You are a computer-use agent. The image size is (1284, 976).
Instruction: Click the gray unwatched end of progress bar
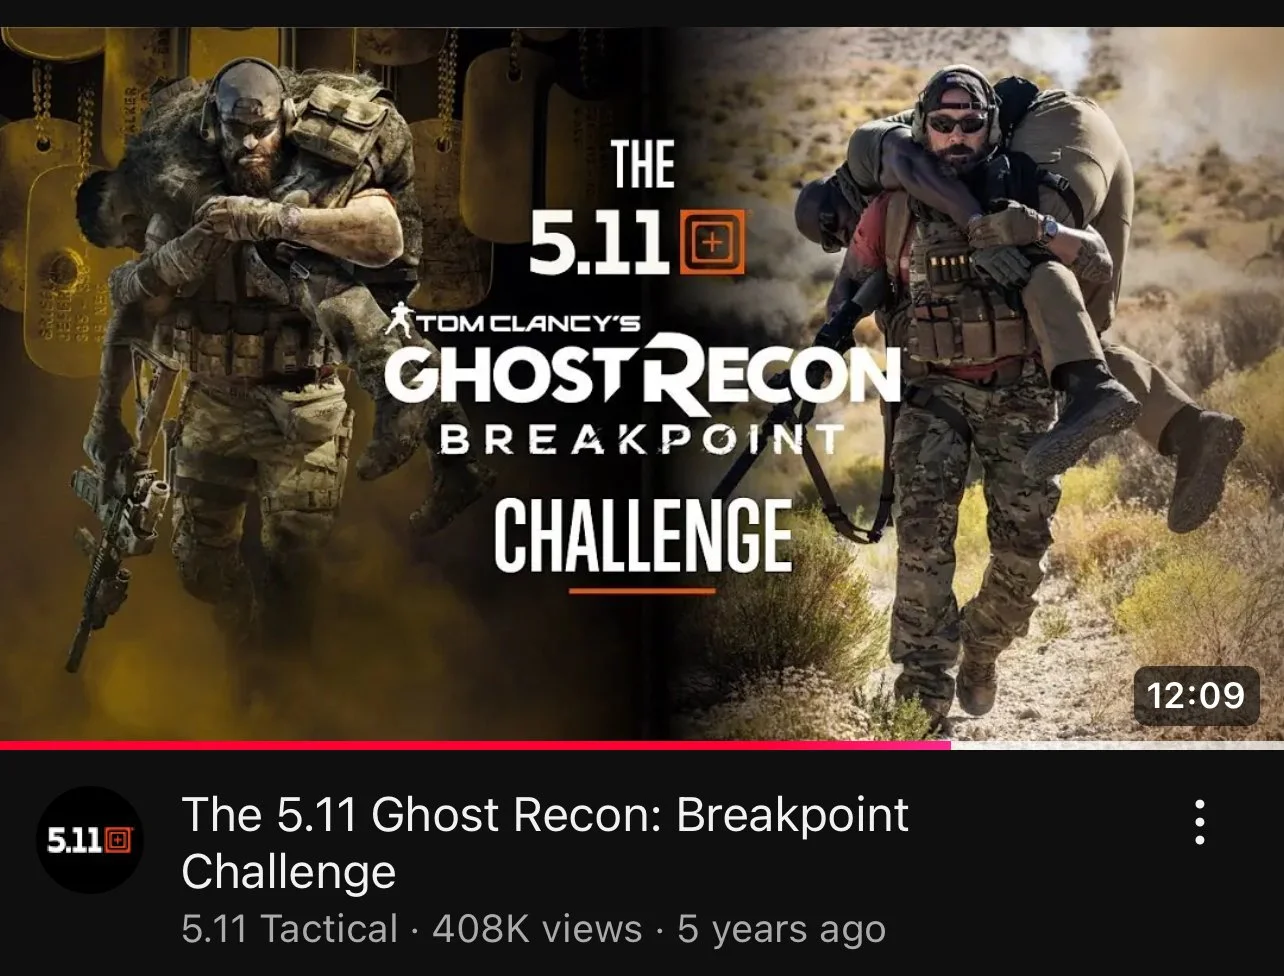point(1117,745)
